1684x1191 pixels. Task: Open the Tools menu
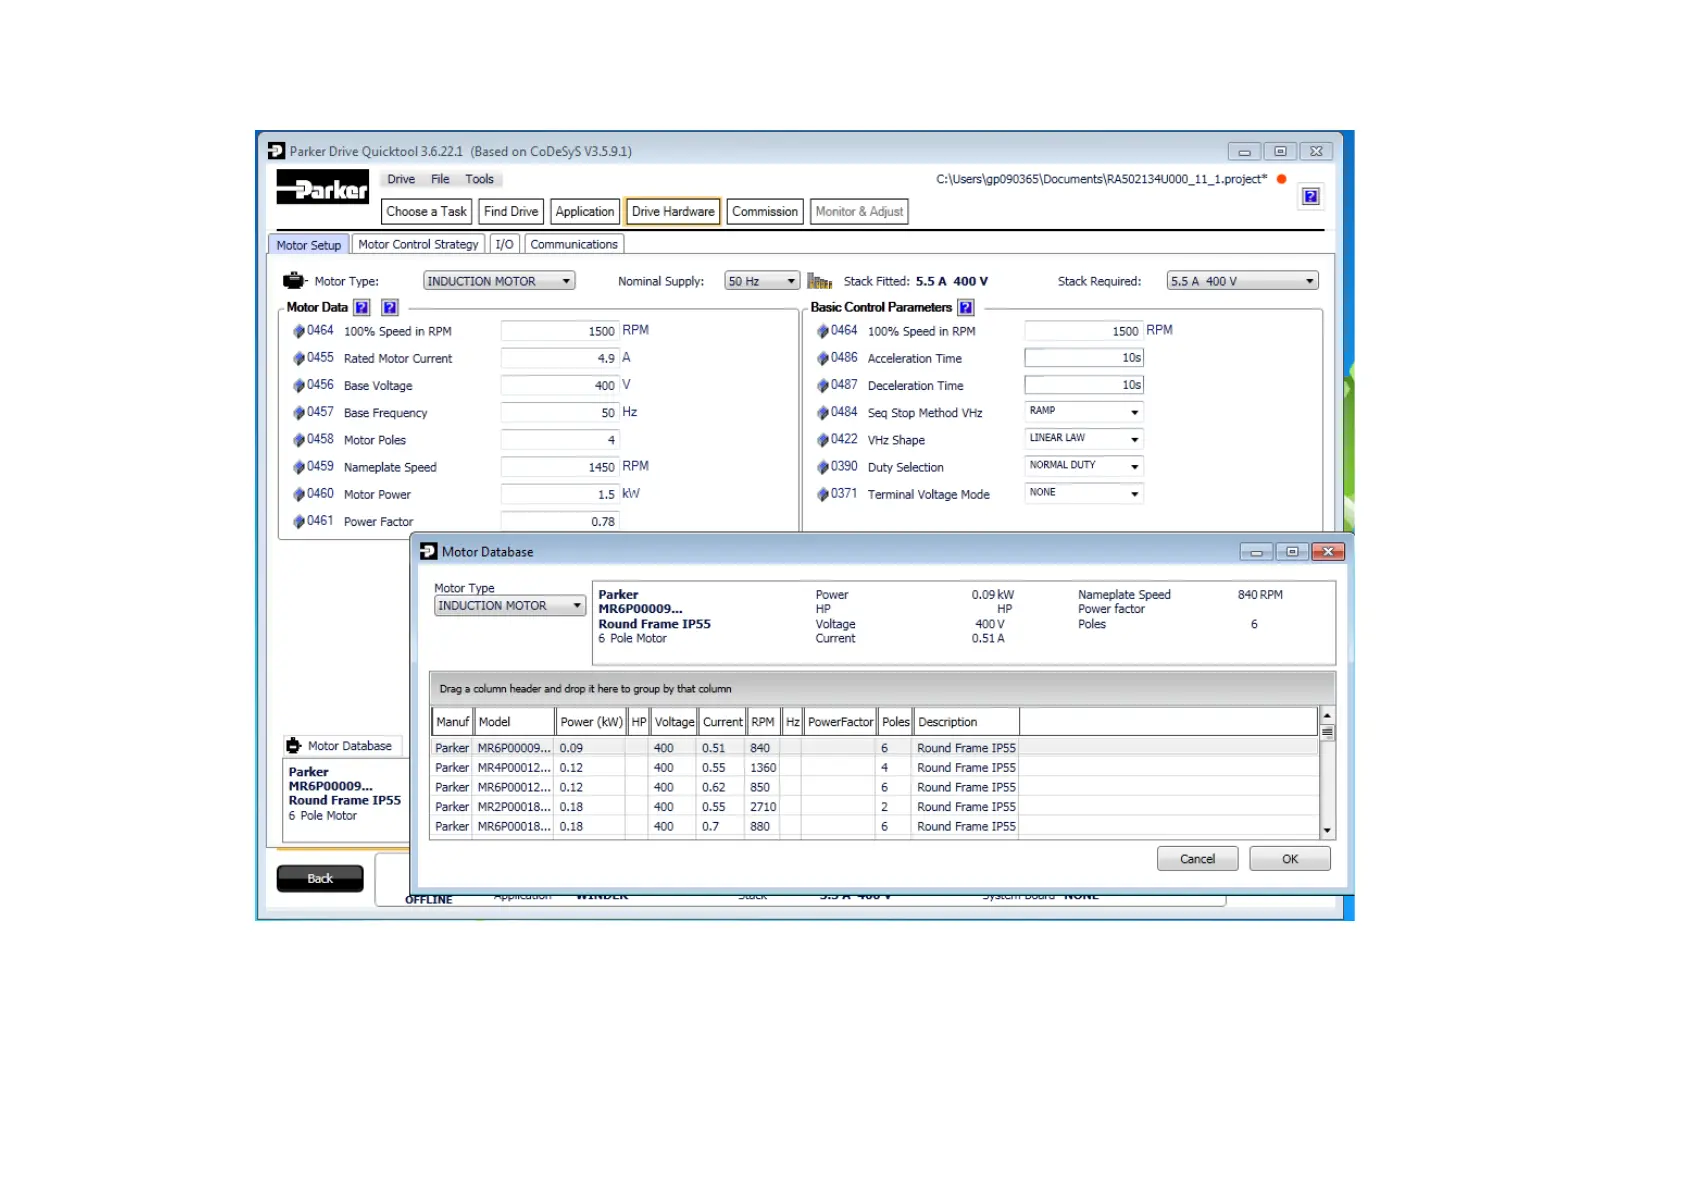coord(479,179)
